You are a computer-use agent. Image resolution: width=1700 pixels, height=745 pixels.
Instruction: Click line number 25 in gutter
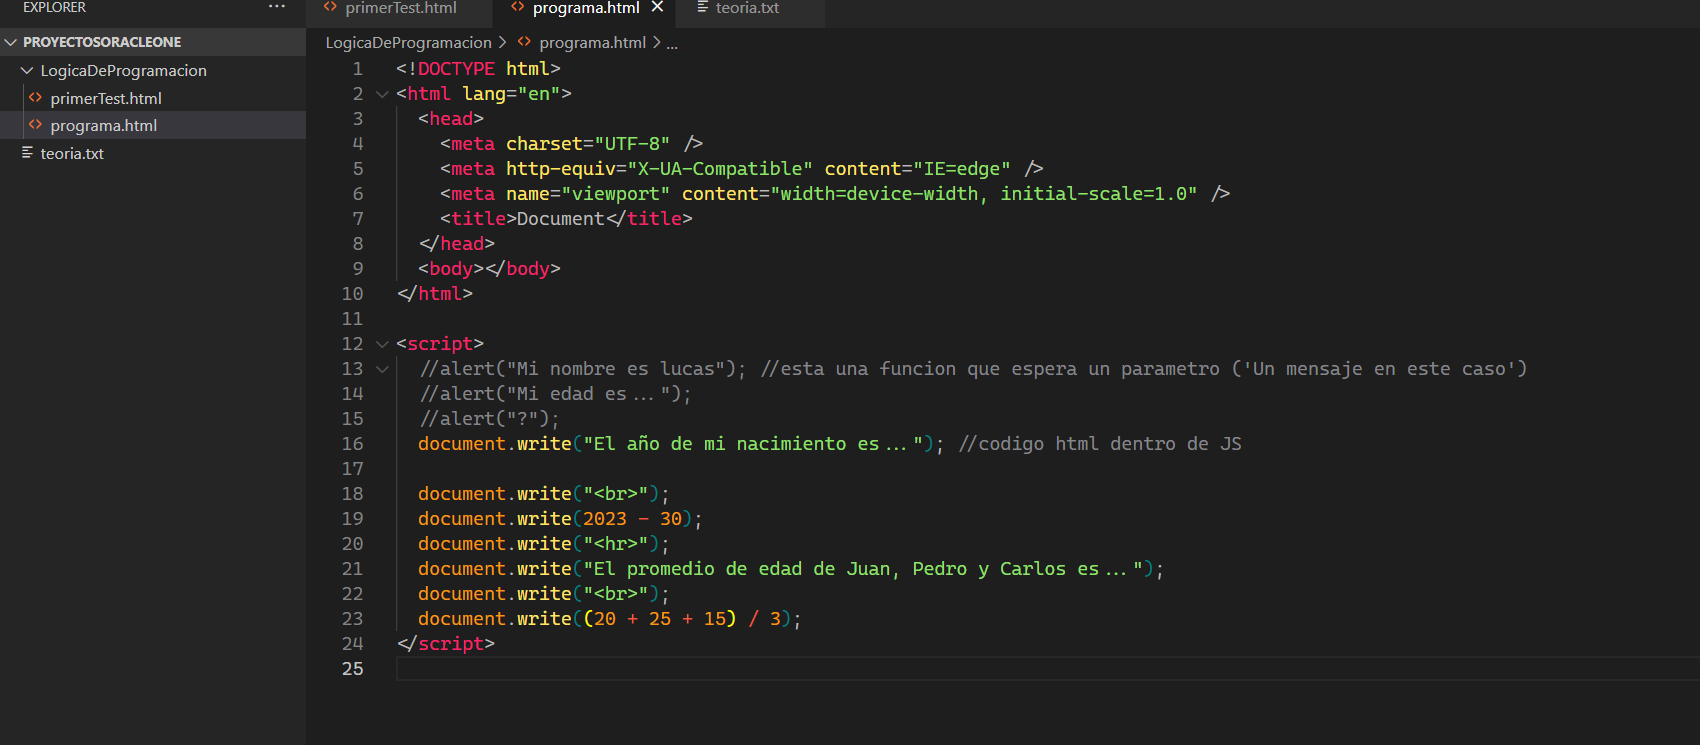tap(352, 669)
